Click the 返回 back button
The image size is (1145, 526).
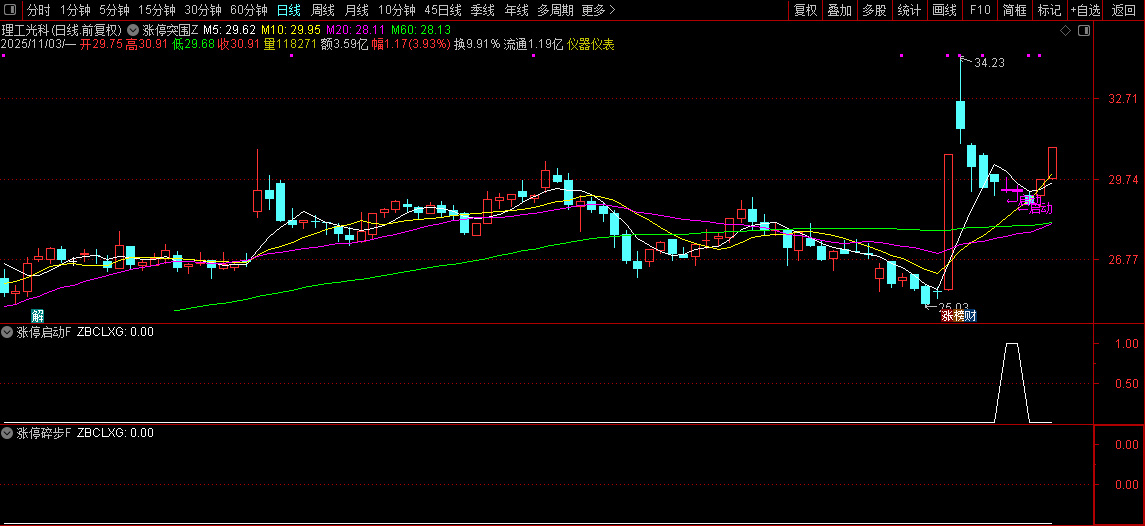pyautogui.click(x=1124, y=10)
